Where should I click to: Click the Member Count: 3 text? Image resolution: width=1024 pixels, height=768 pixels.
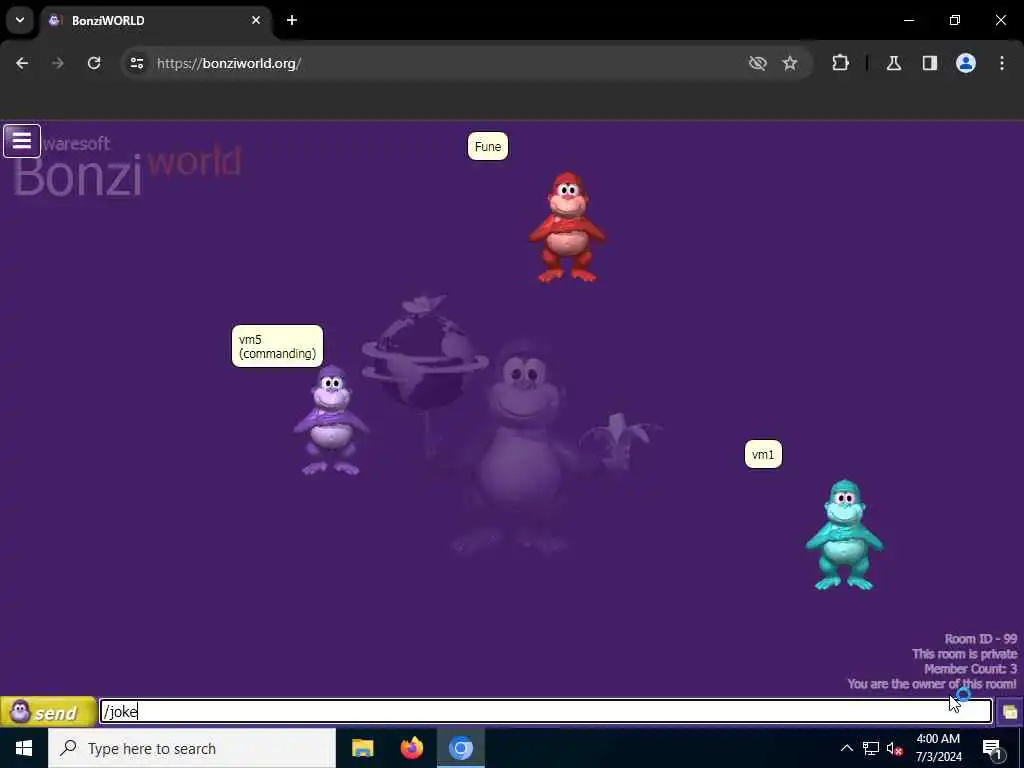click(970, 669)
